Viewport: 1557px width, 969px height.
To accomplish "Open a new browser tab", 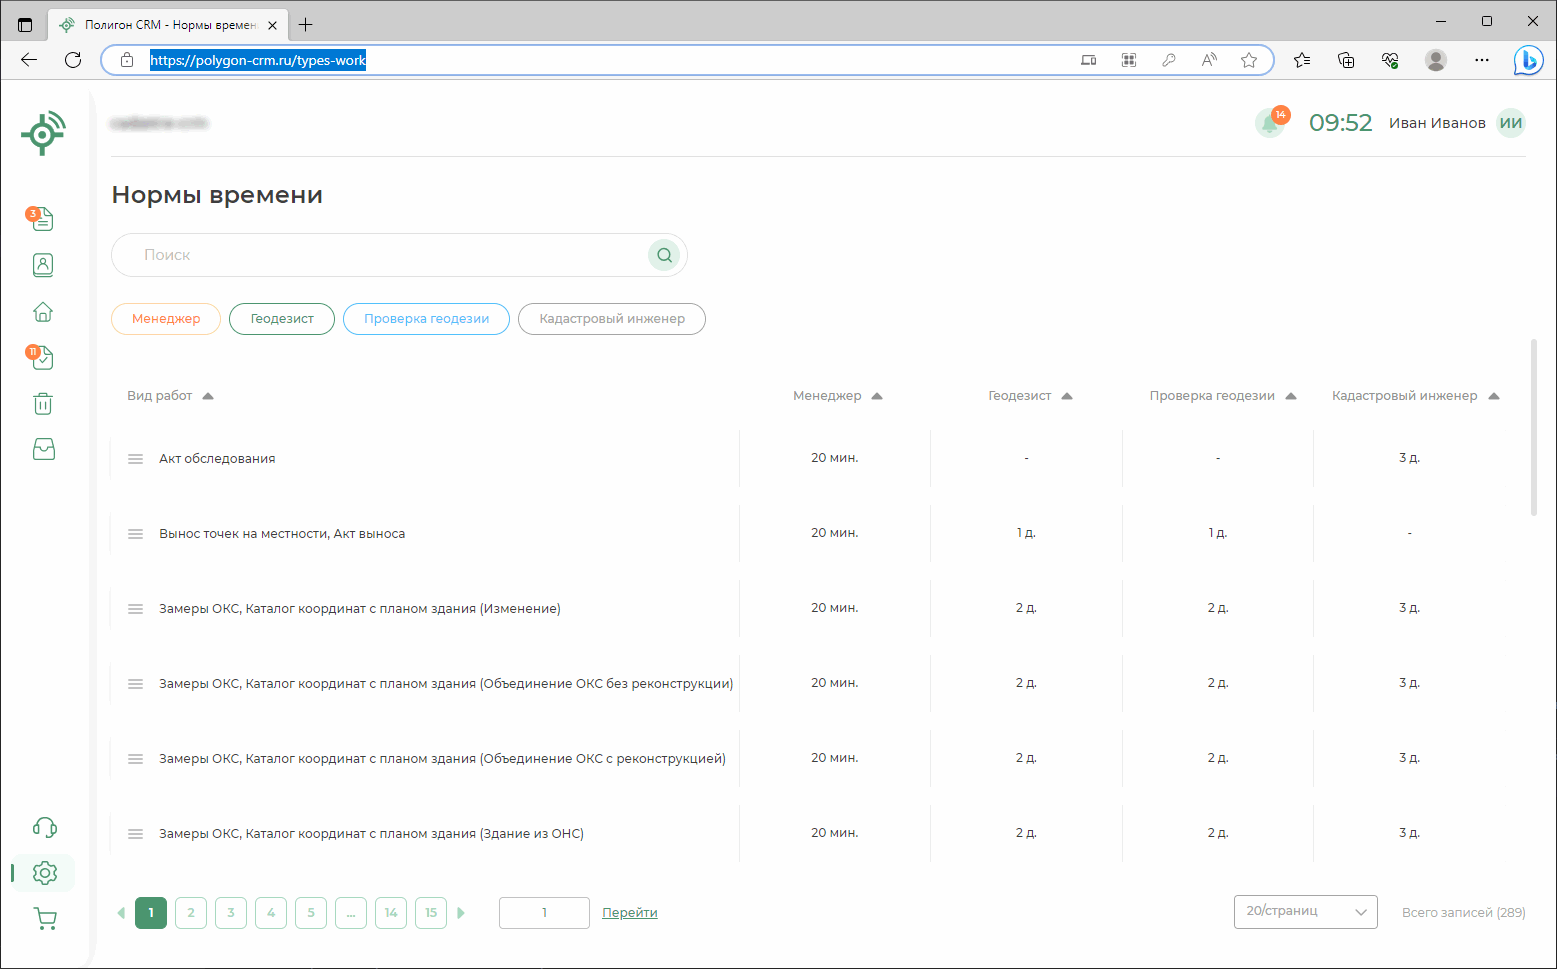I will (x=306, y=25).
